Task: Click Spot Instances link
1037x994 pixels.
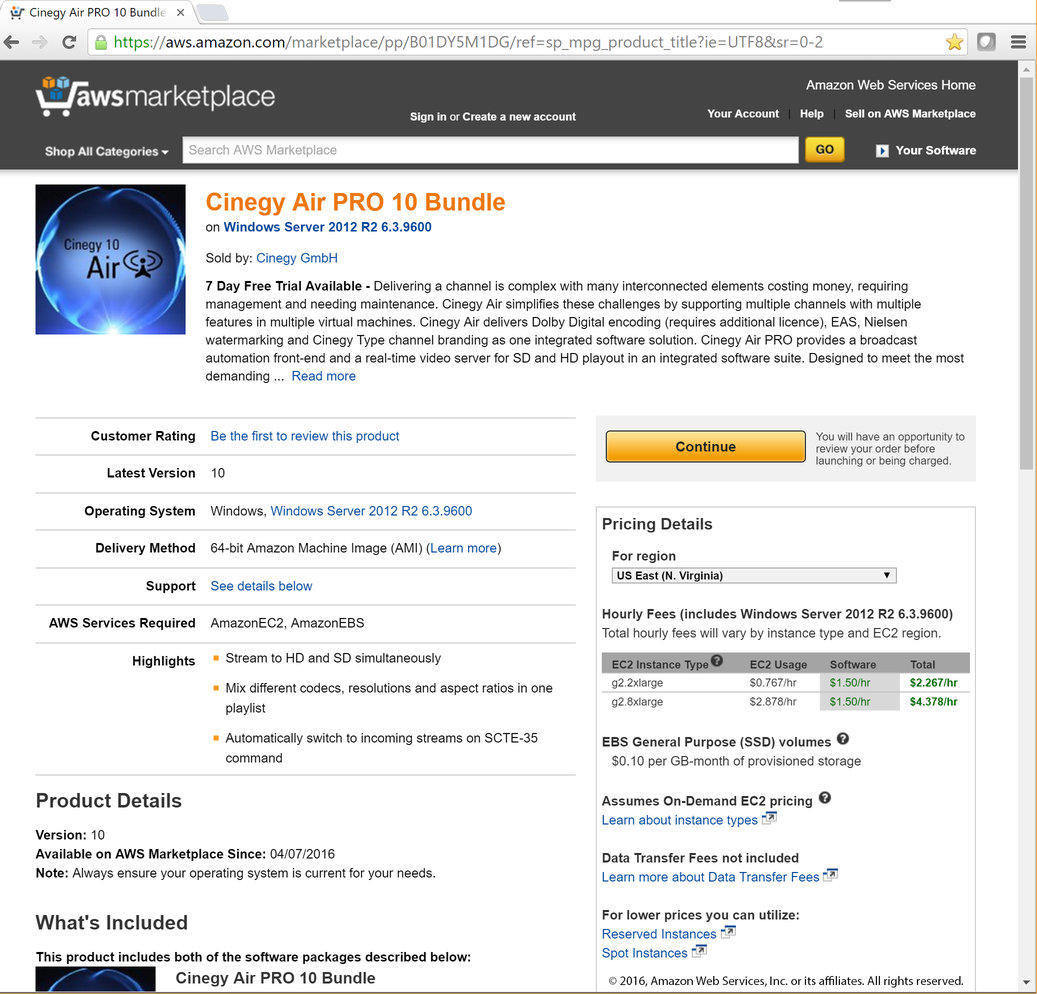Action: coord(645,953)
